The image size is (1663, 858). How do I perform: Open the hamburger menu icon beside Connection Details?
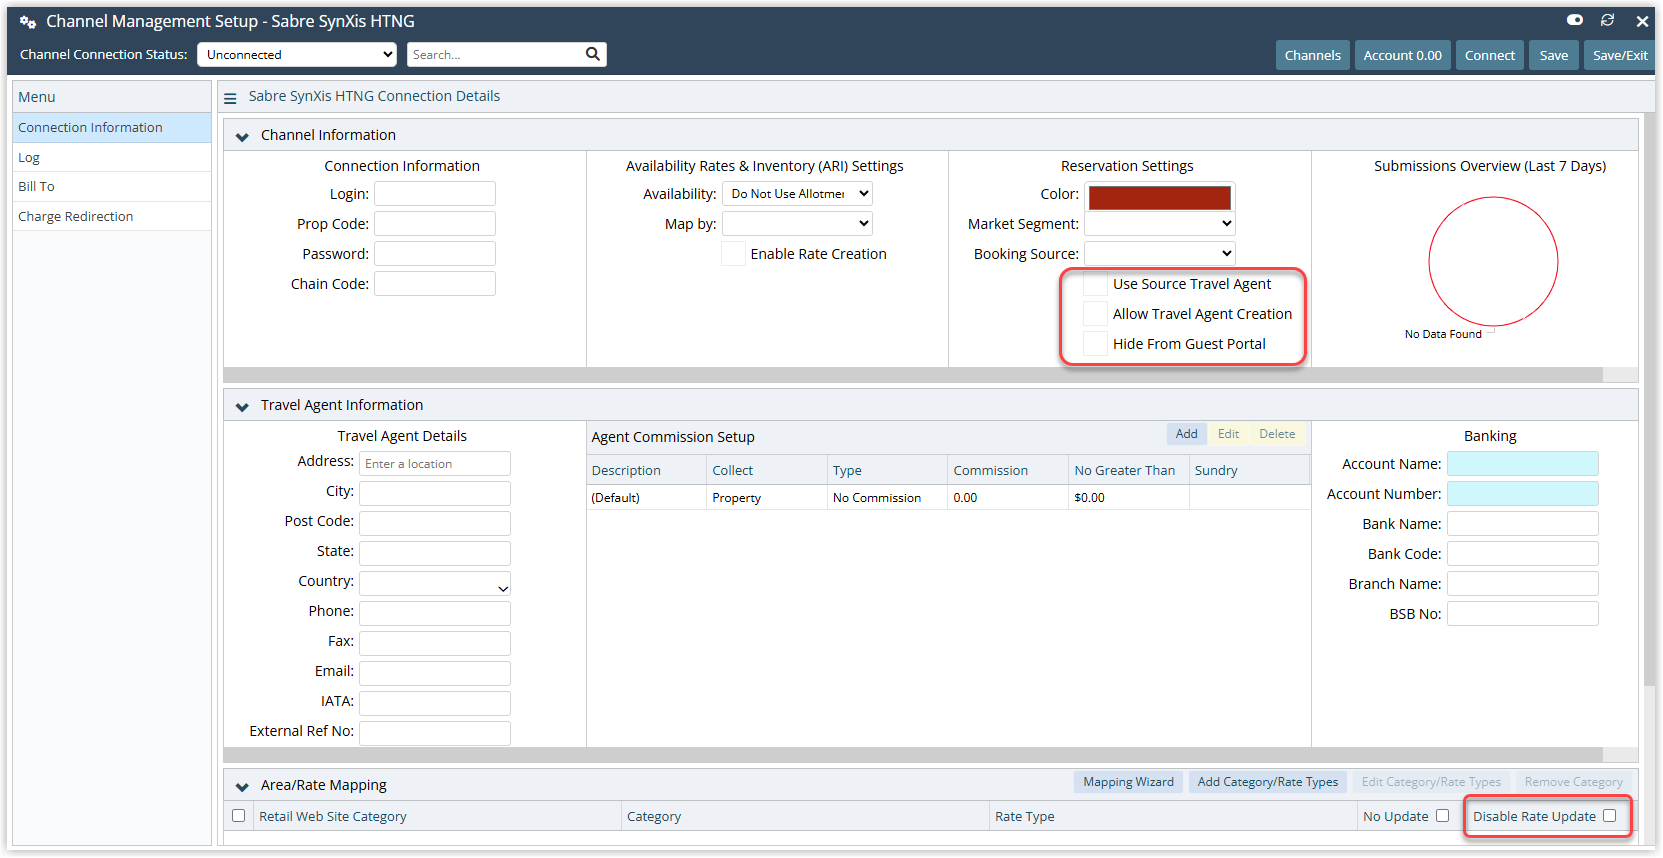point(230,98)
